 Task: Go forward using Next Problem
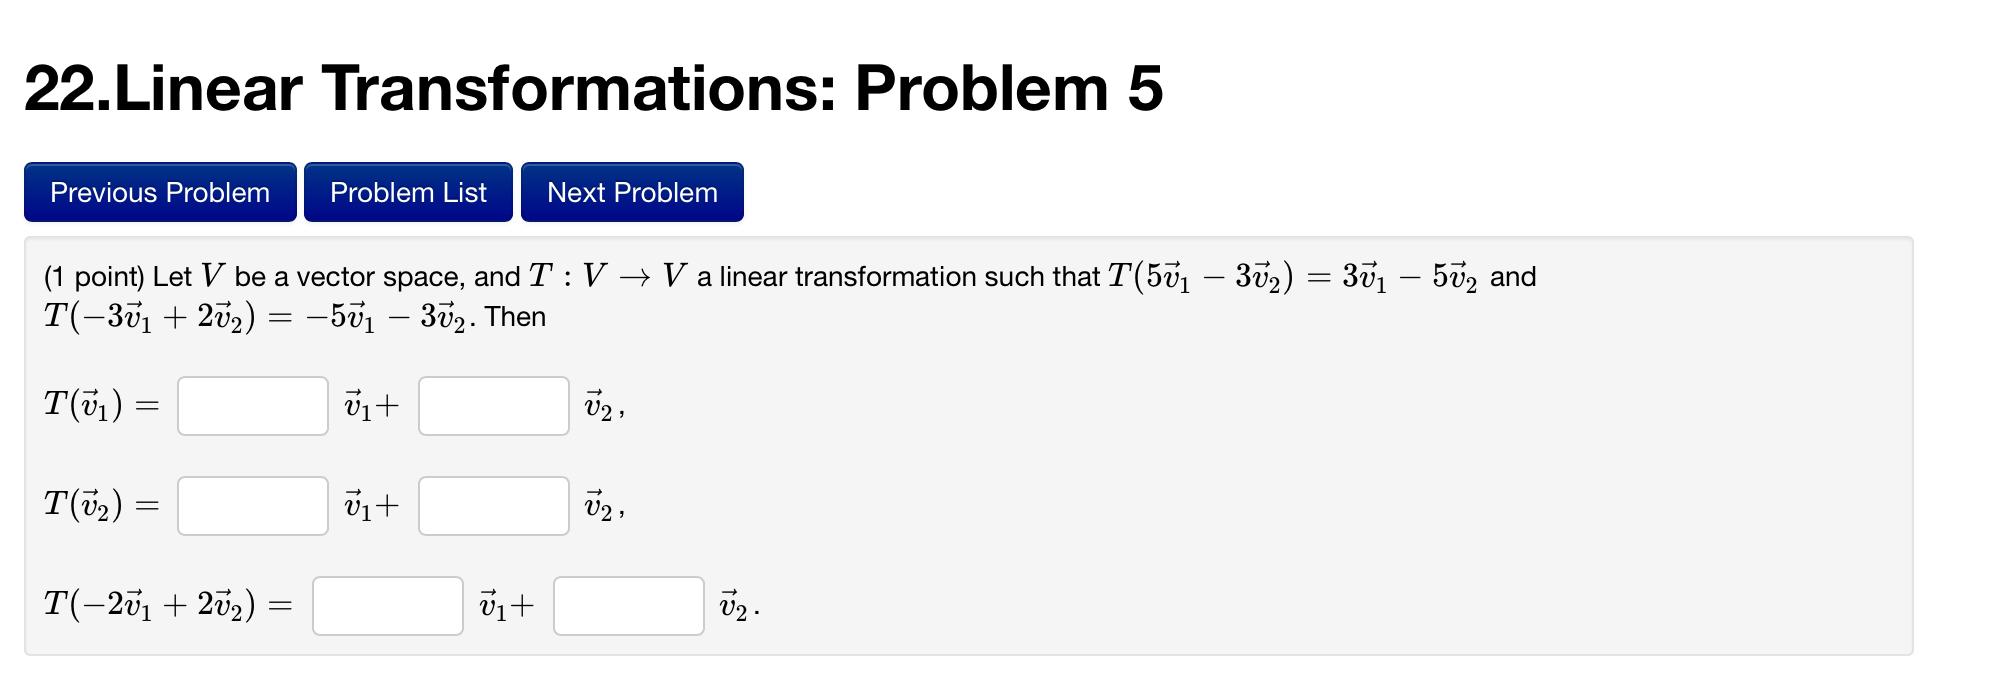630,192
